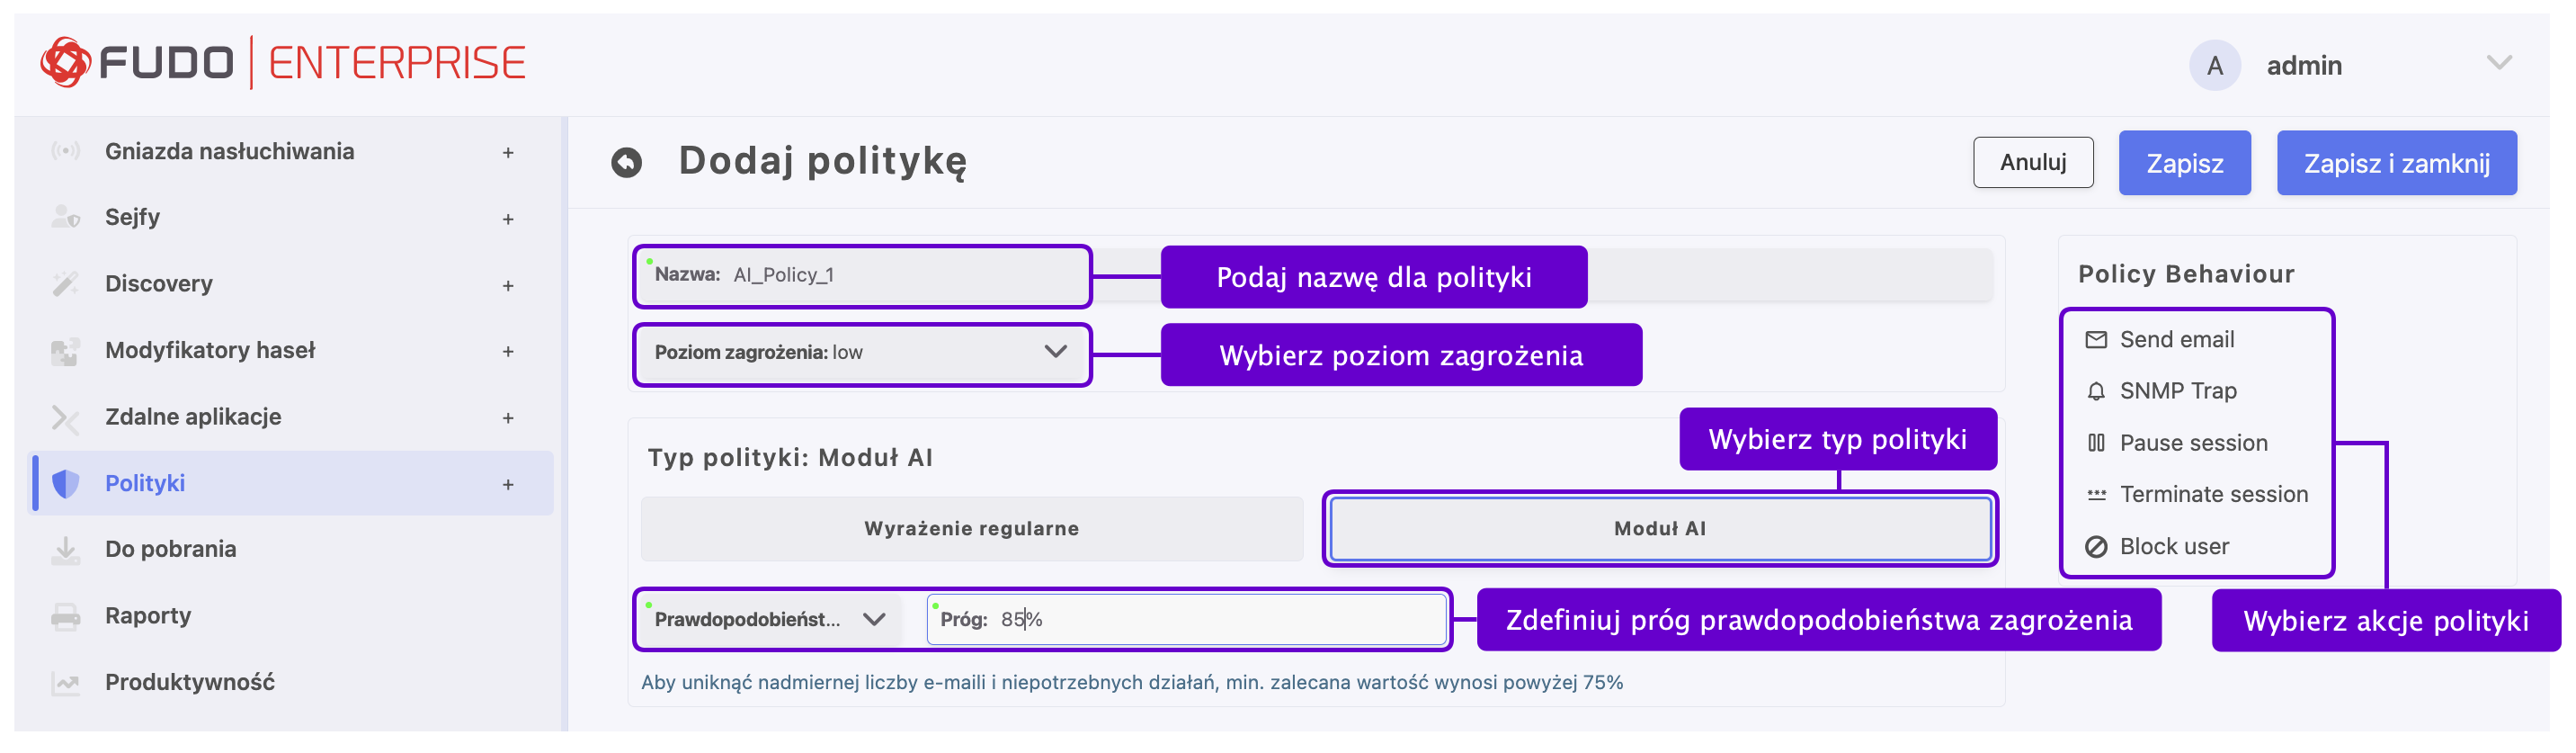Click the Discovery wand icon

66,284
